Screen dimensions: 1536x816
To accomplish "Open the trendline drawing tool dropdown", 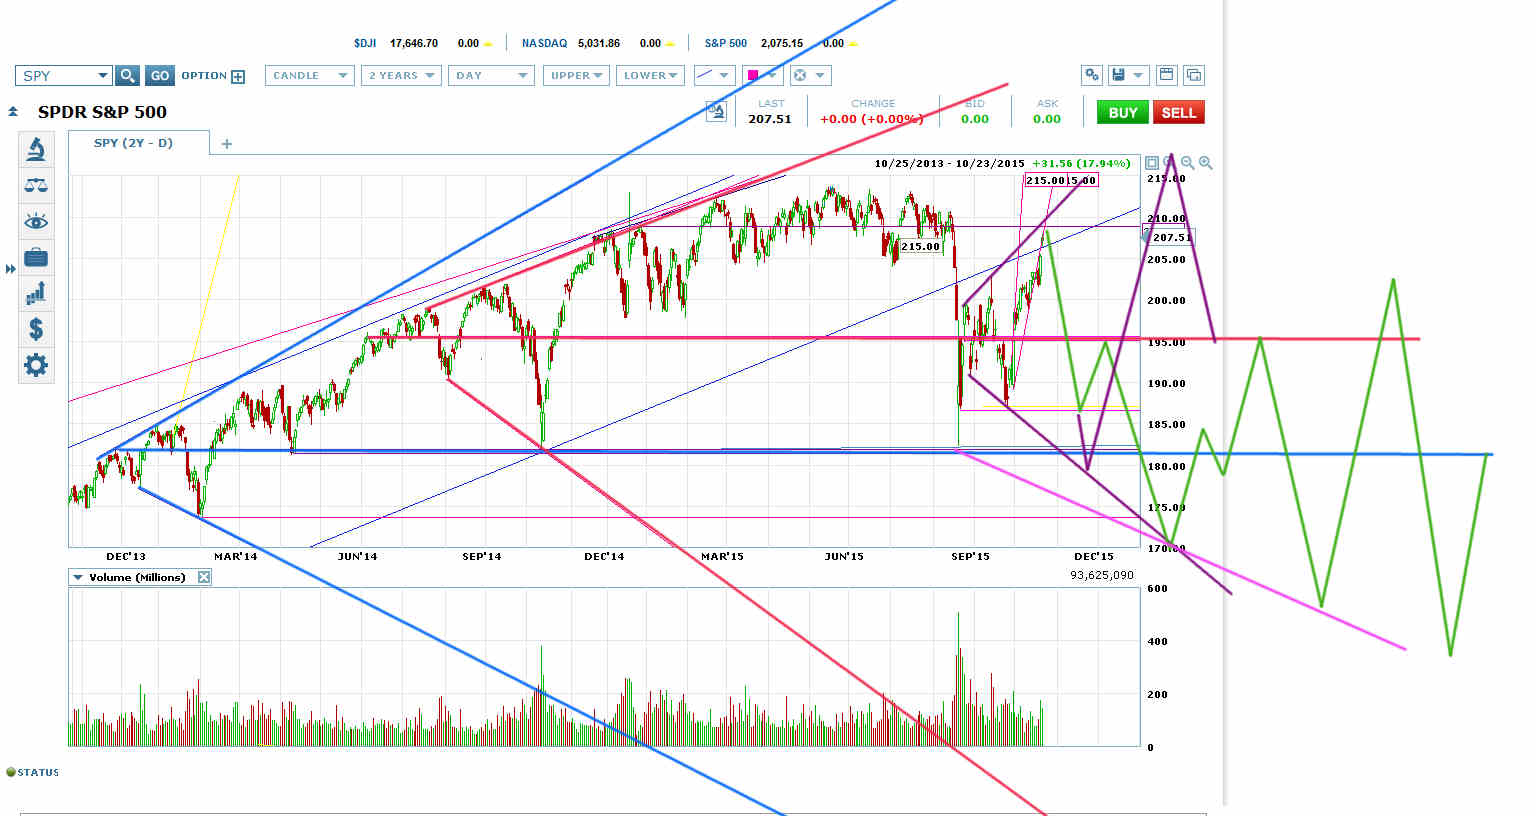I will click(713, 75).
